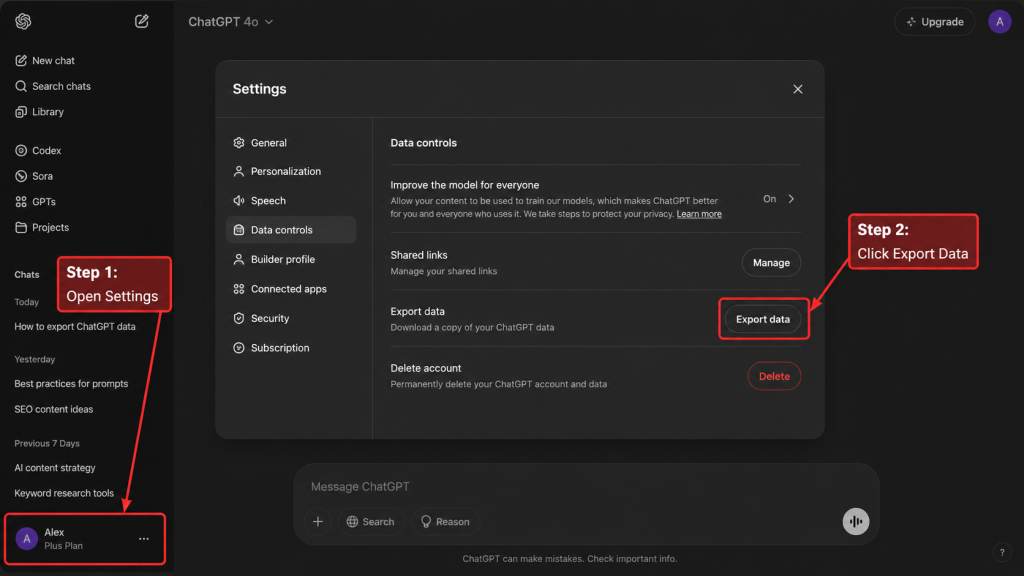
Task: Select the Builder profile tab
Action: (291, 259)
